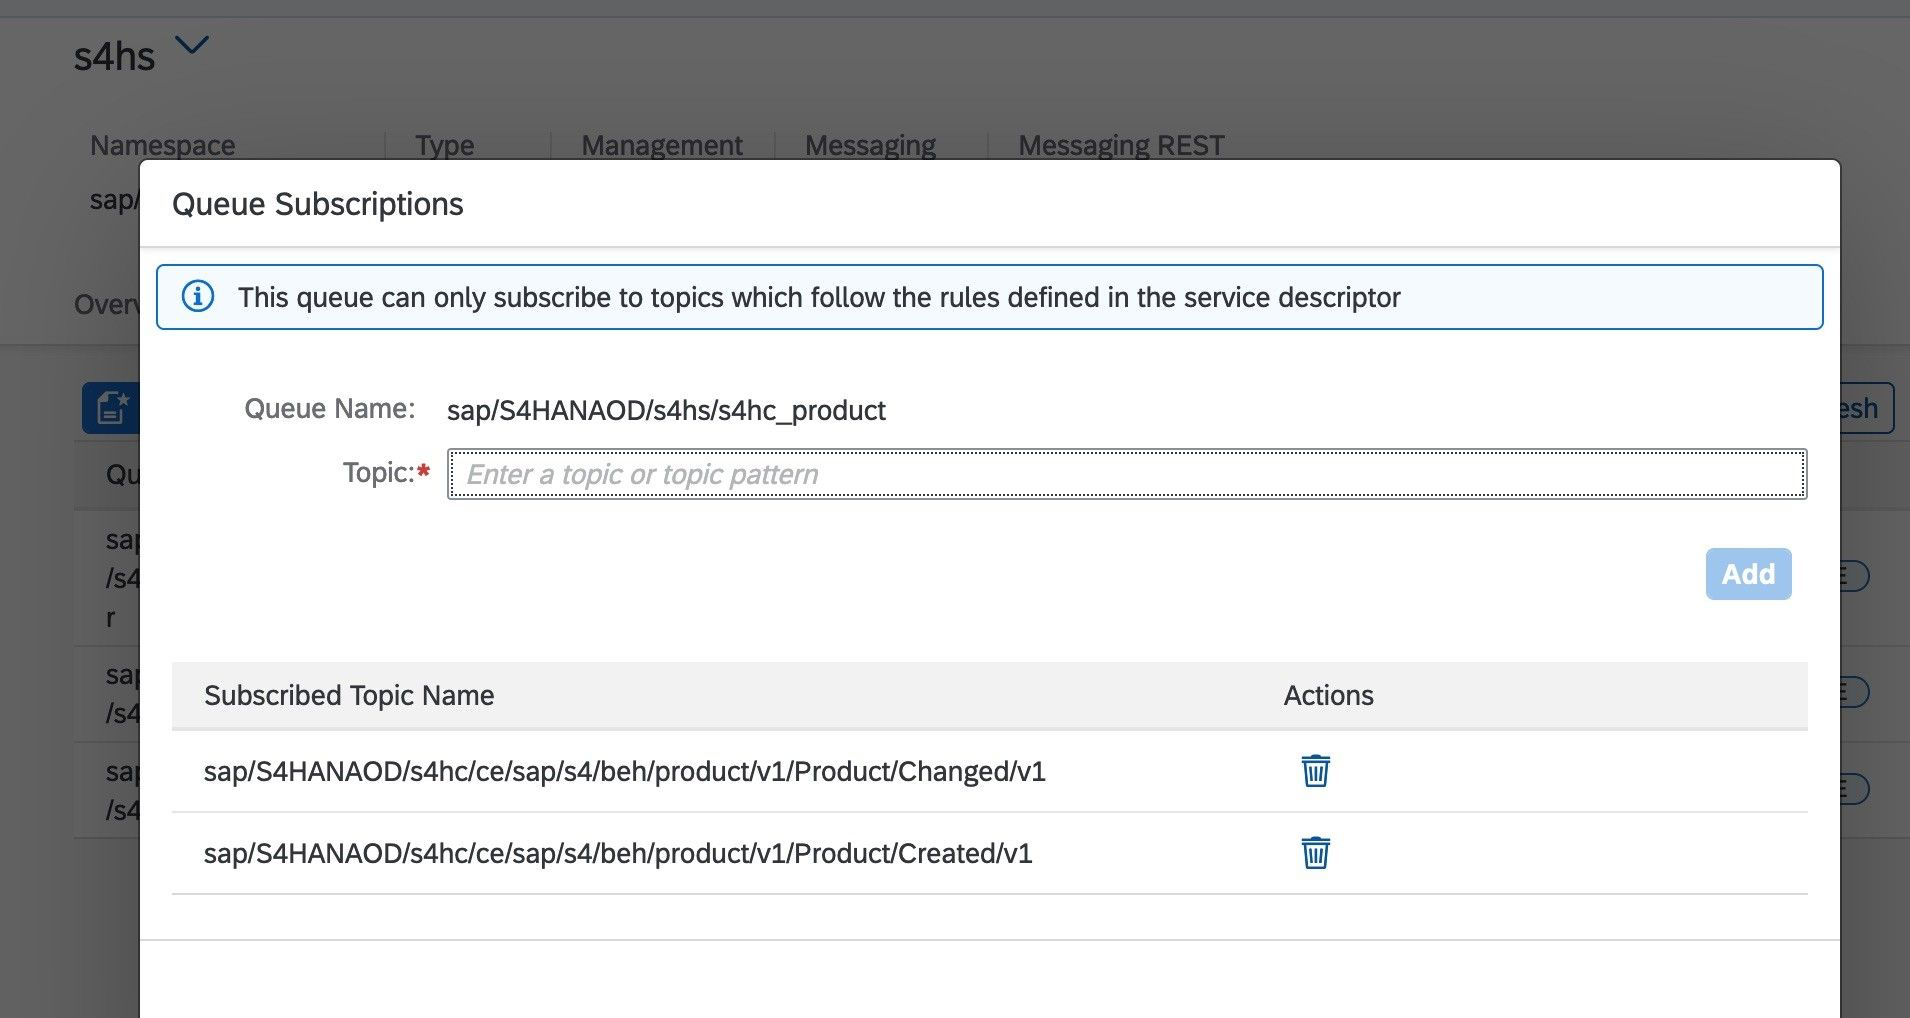
Task: Click the Subscribed Topic Name column header
Action: pos(349,695)
